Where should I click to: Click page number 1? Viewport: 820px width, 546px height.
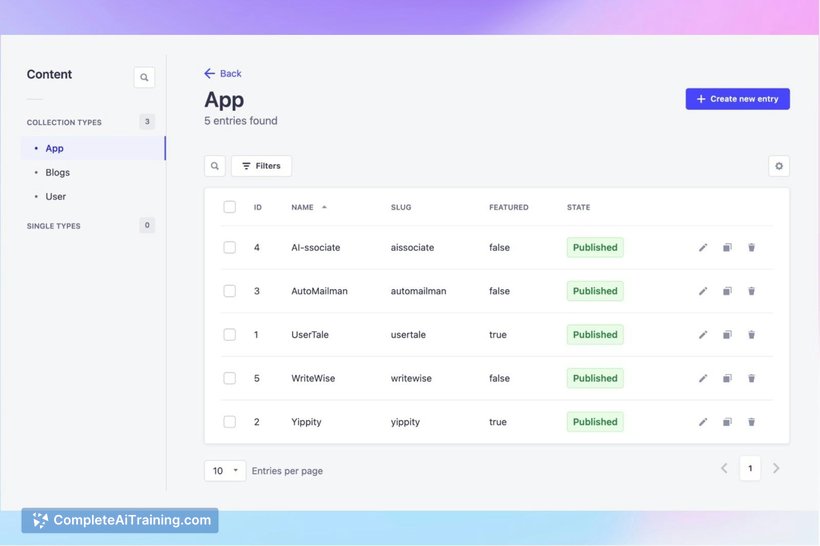[x=750, y=468]
